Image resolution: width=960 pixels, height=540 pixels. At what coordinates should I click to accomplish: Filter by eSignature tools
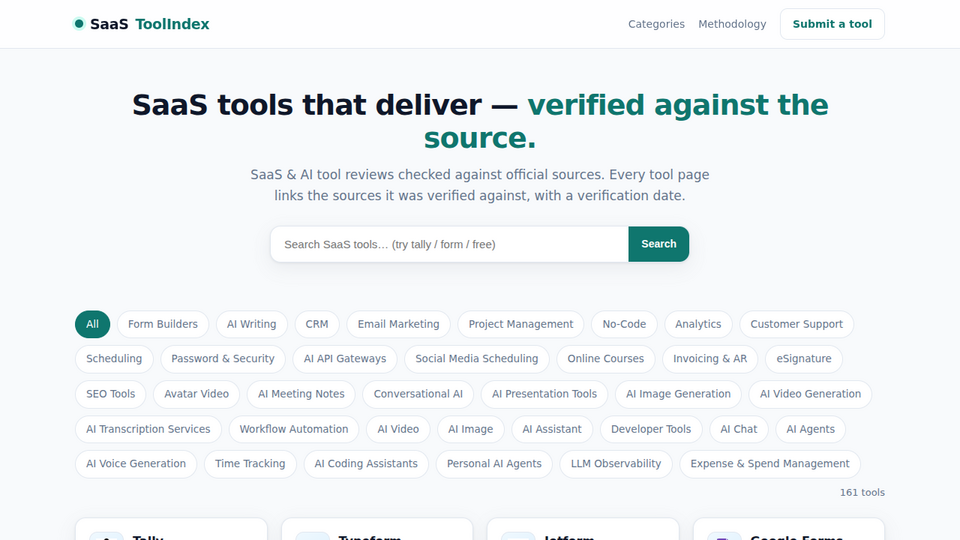click(x=804, y=359)
